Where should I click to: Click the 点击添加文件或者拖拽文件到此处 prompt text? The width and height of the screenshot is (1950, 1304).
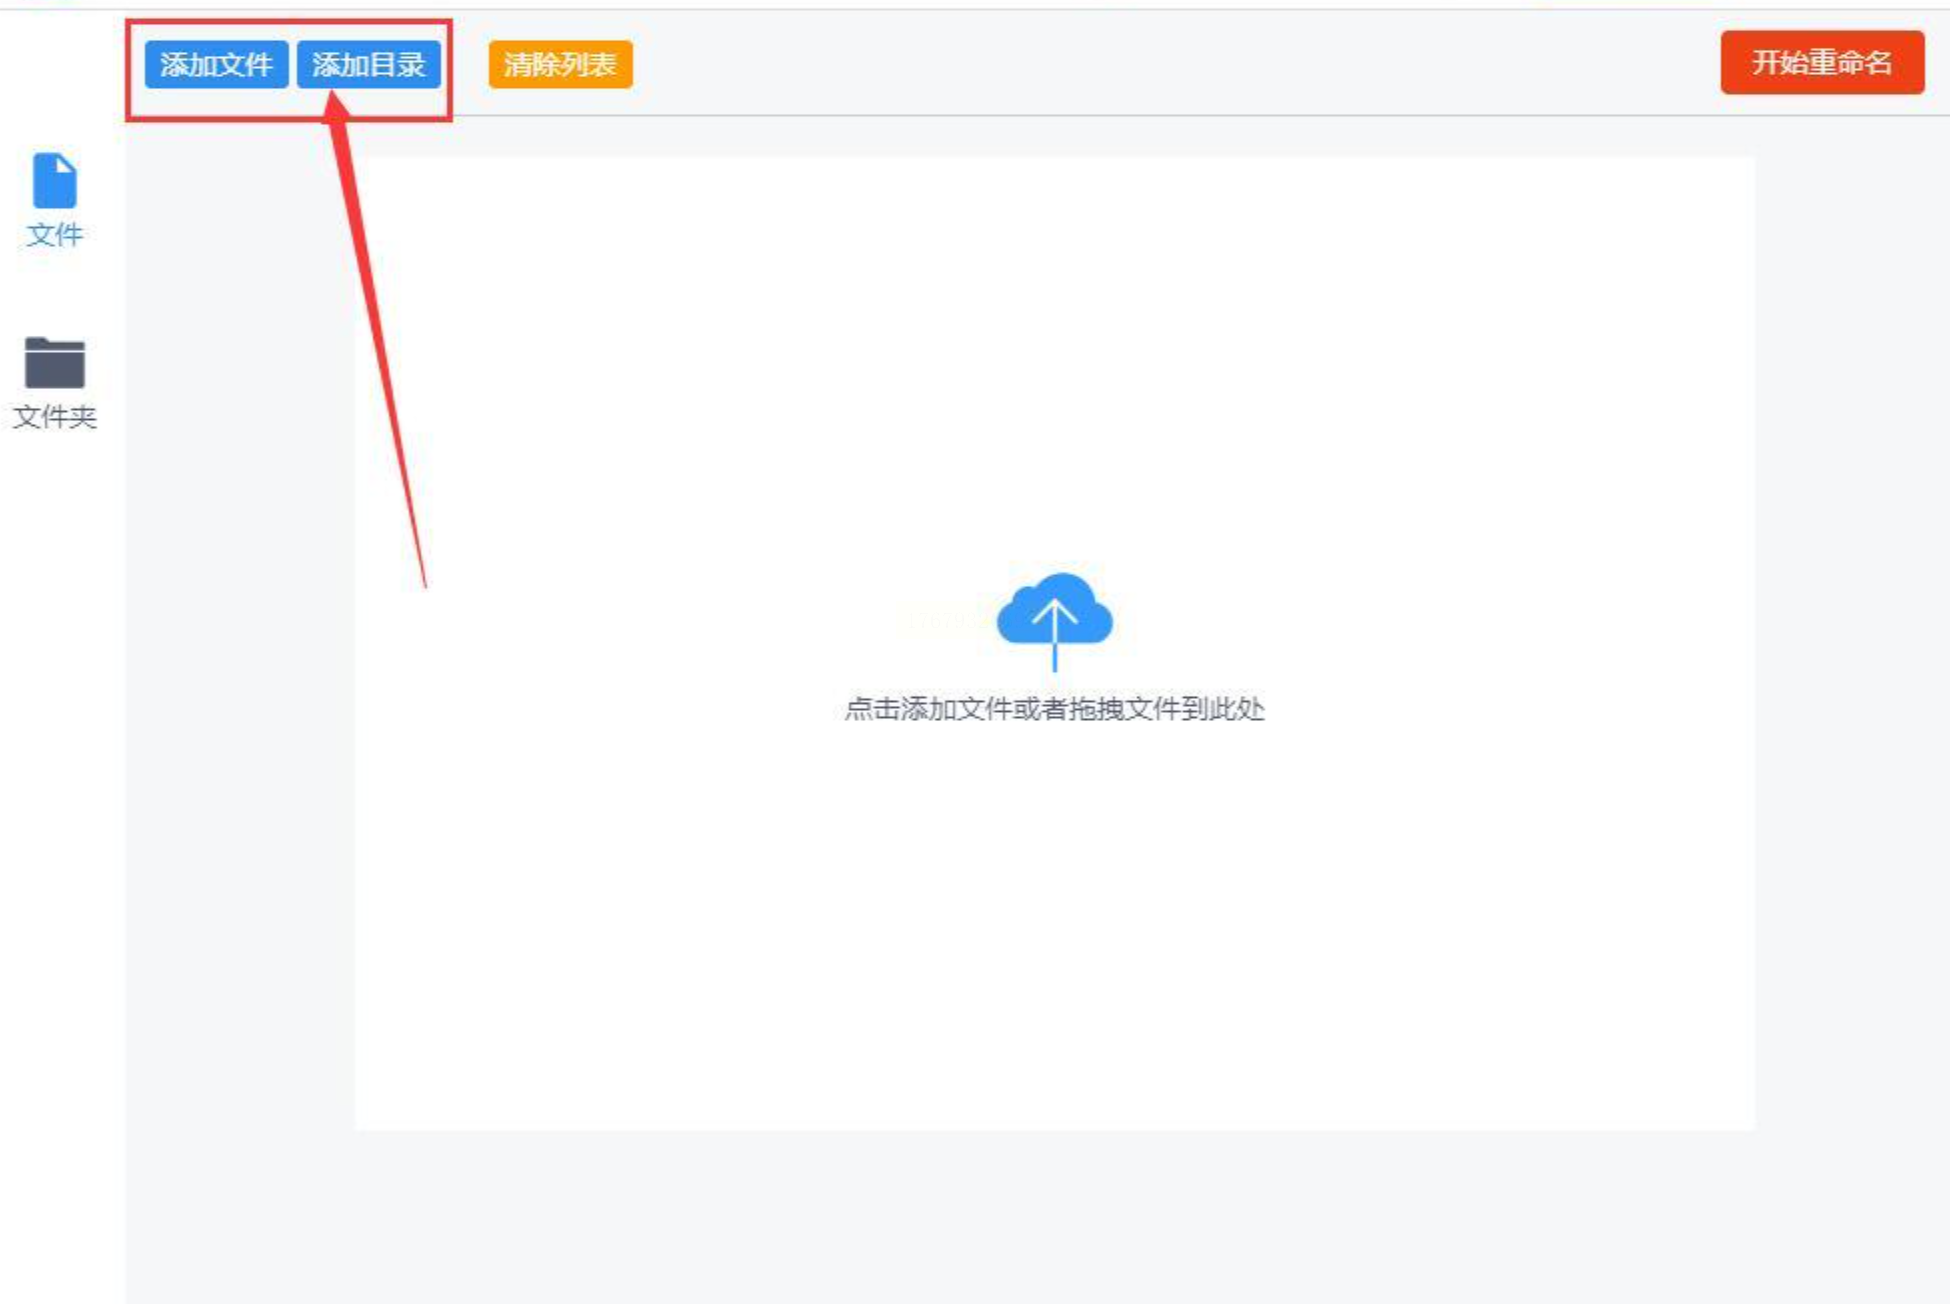(x=1054, y=709)
